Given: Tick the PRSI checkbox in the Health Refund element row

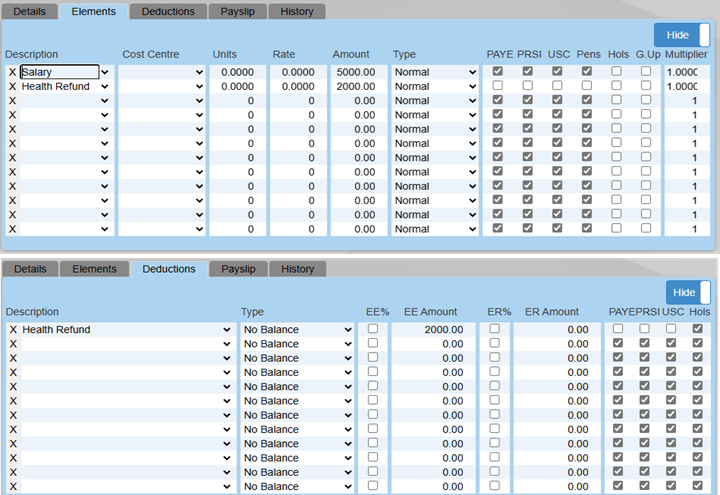Looking at the screenshot, I should pyautogui.click(x=527, y=86).
